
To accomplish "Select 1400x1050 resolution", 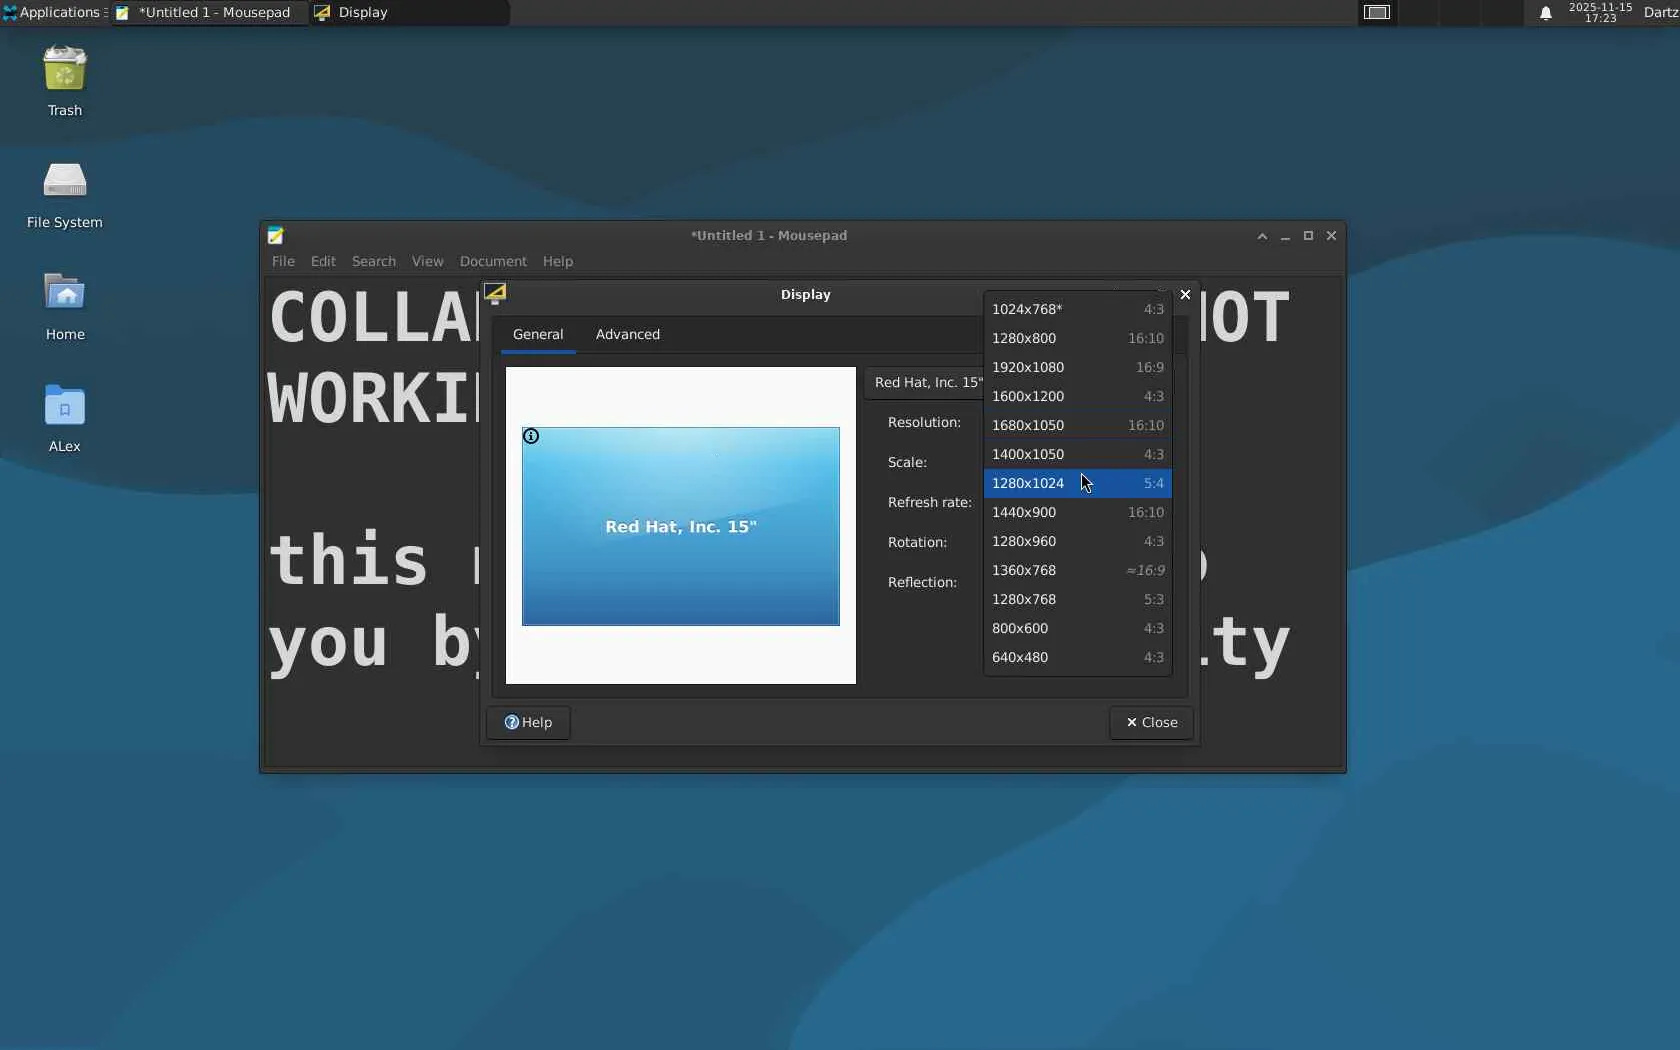I will [1078, 454].
